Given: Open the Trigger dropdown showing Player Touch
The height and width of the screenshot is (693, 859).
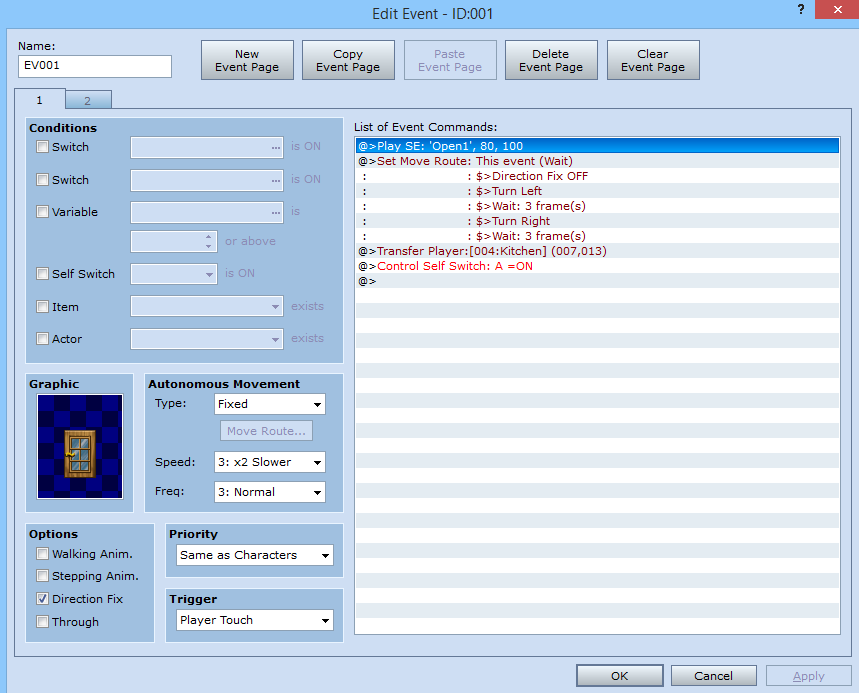Looking at the screenshot, I should [254, 621].
